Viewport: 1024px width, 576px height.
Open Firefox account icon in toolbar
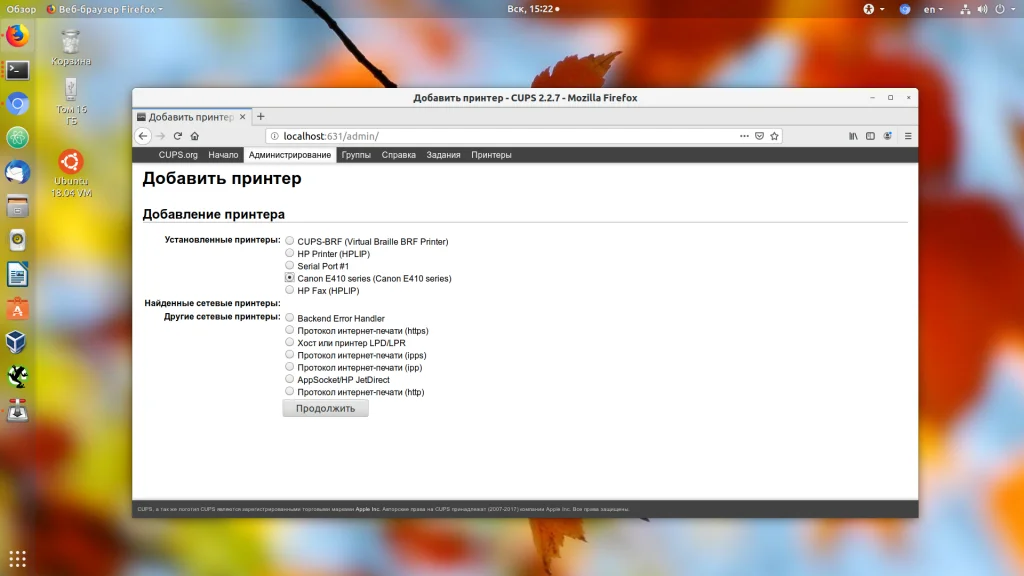(888, 136)
